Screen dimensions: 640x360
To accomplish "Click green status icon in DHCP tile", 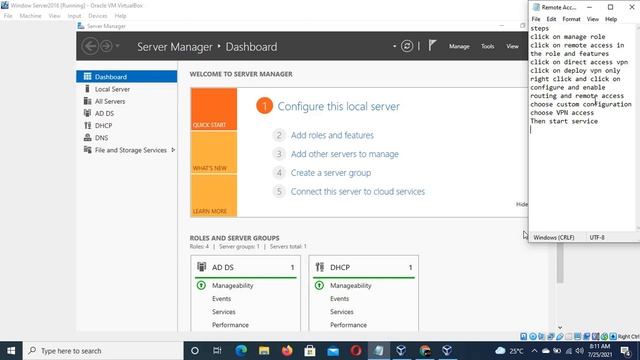I will 319,285.
